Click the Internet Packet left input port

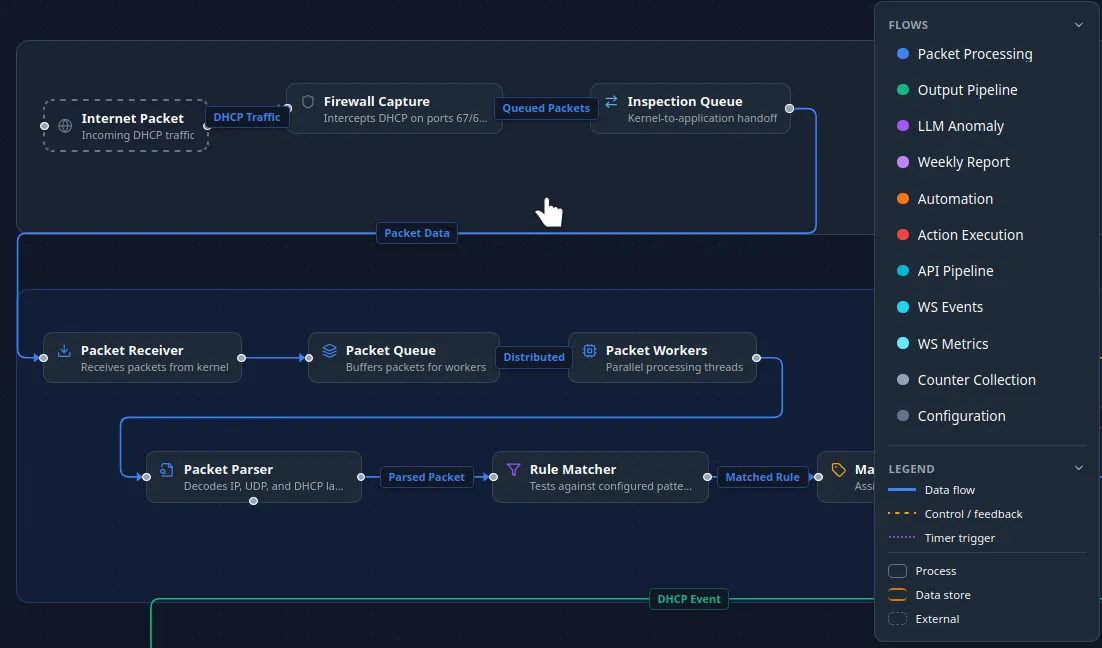(x=44, y=126)
